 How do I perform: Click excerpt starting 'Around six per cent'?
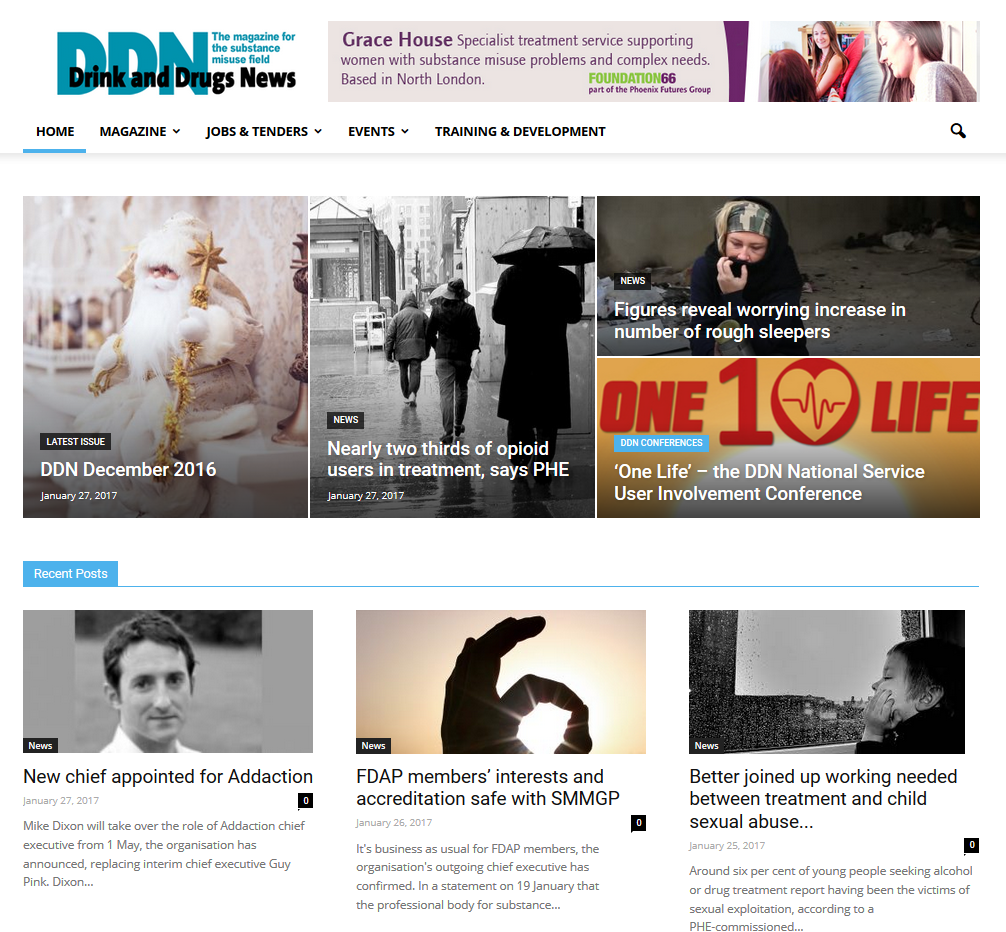tap(831, 899)
